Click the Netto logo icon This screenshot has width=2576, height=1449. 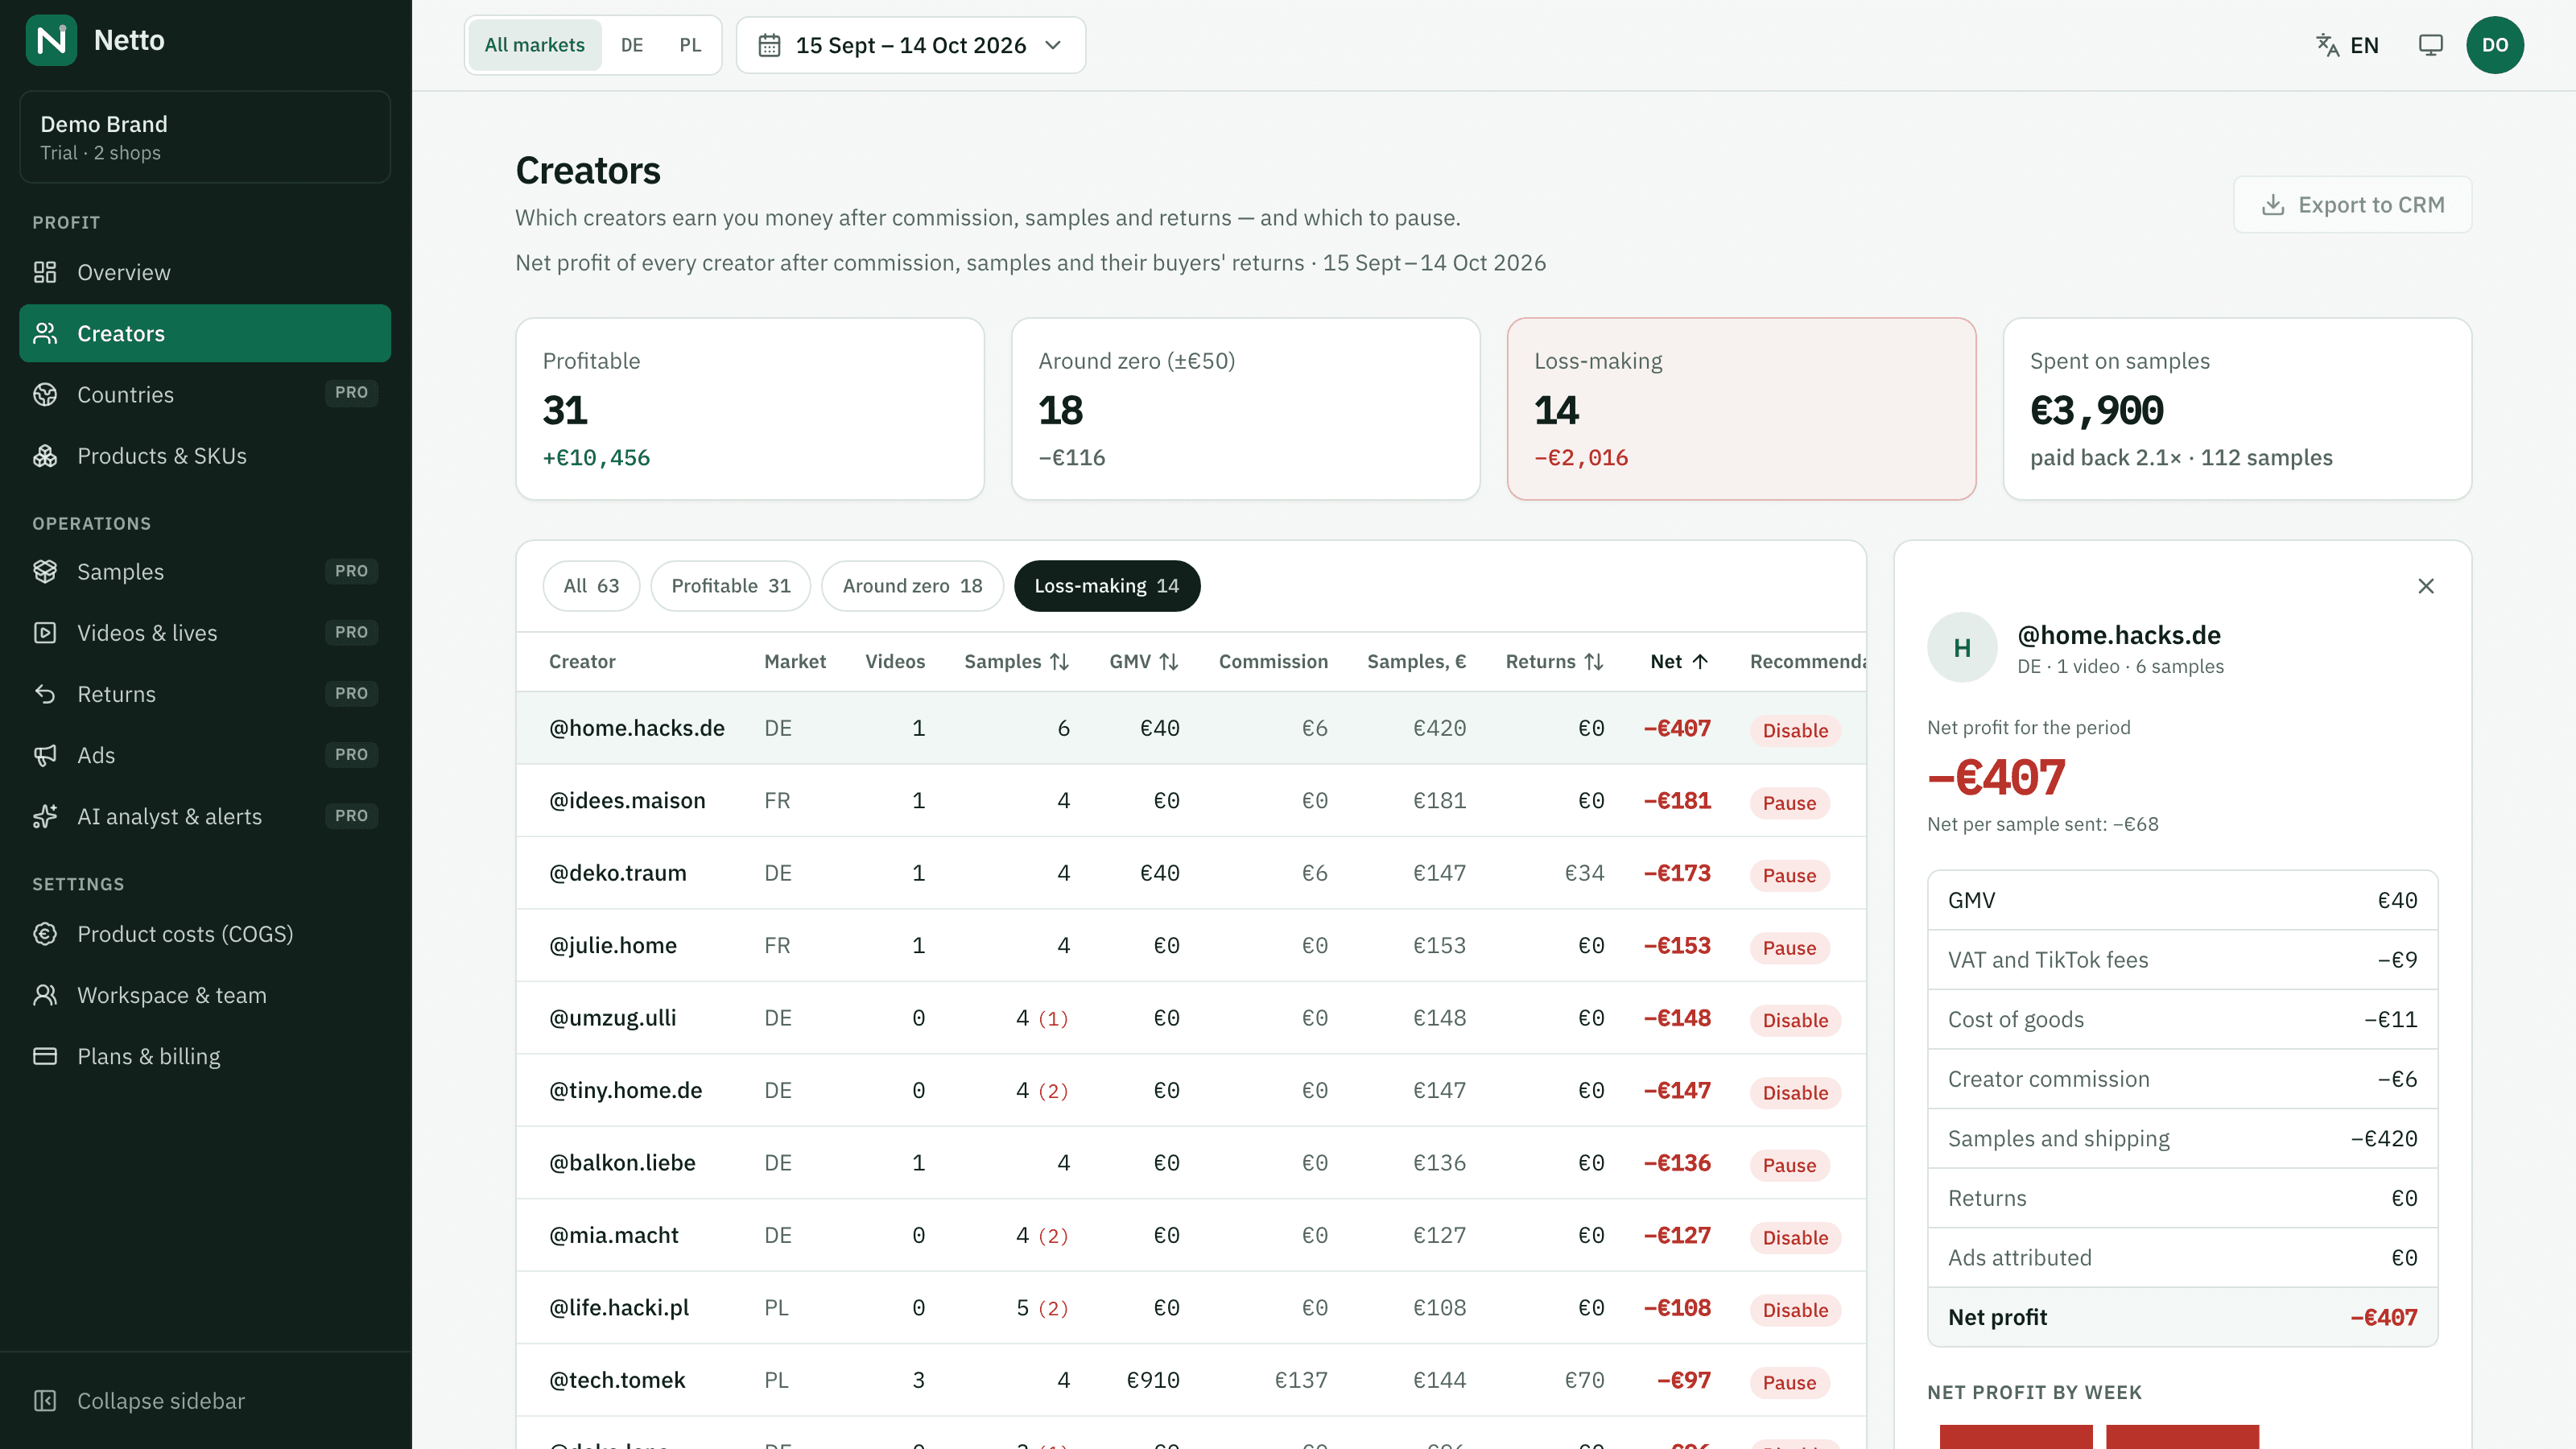point(51,40)
